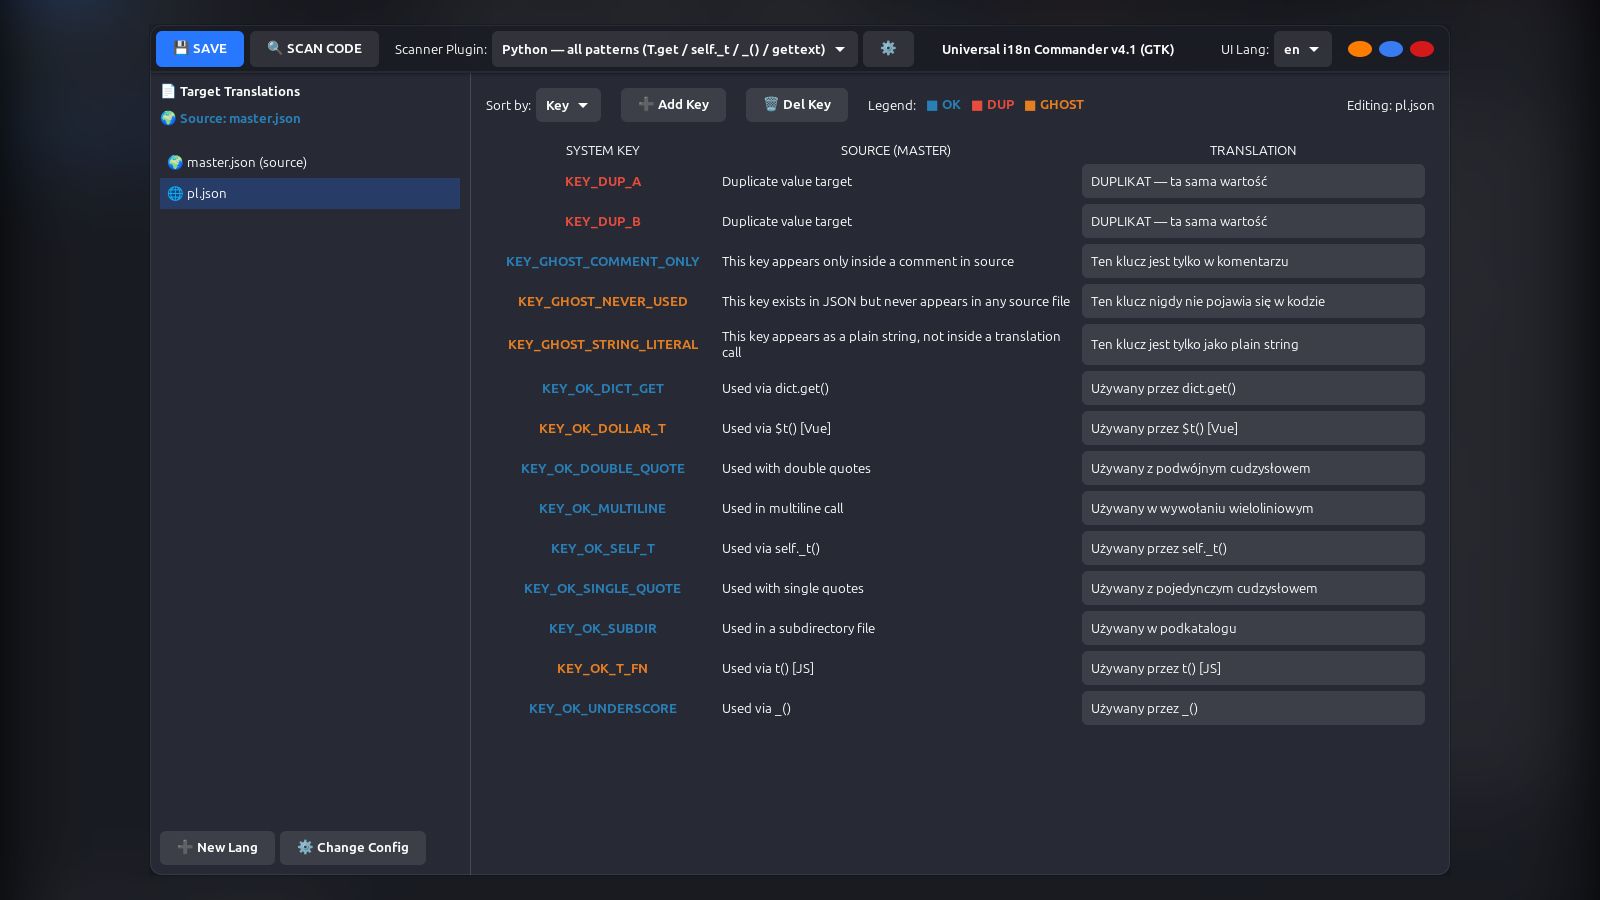This screenshot has height=900, width=1600.
Task: Click the red window control dot
Action: 1421,49
